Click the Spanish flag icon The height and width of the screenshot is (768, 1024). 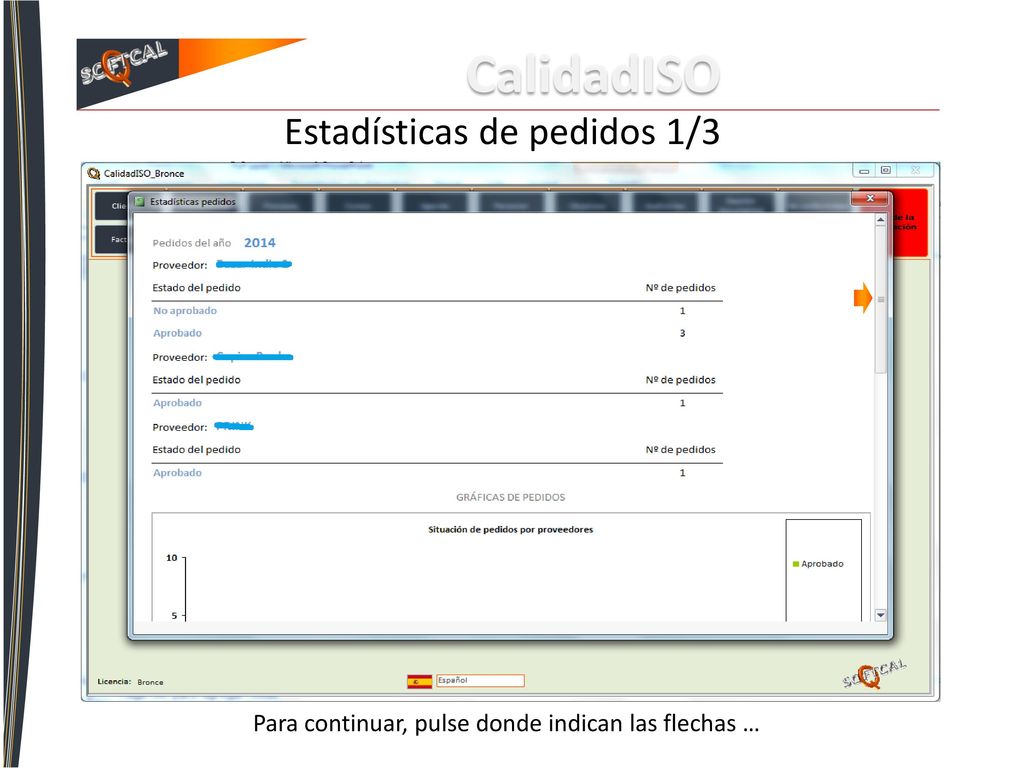click(x=419, y=682)
